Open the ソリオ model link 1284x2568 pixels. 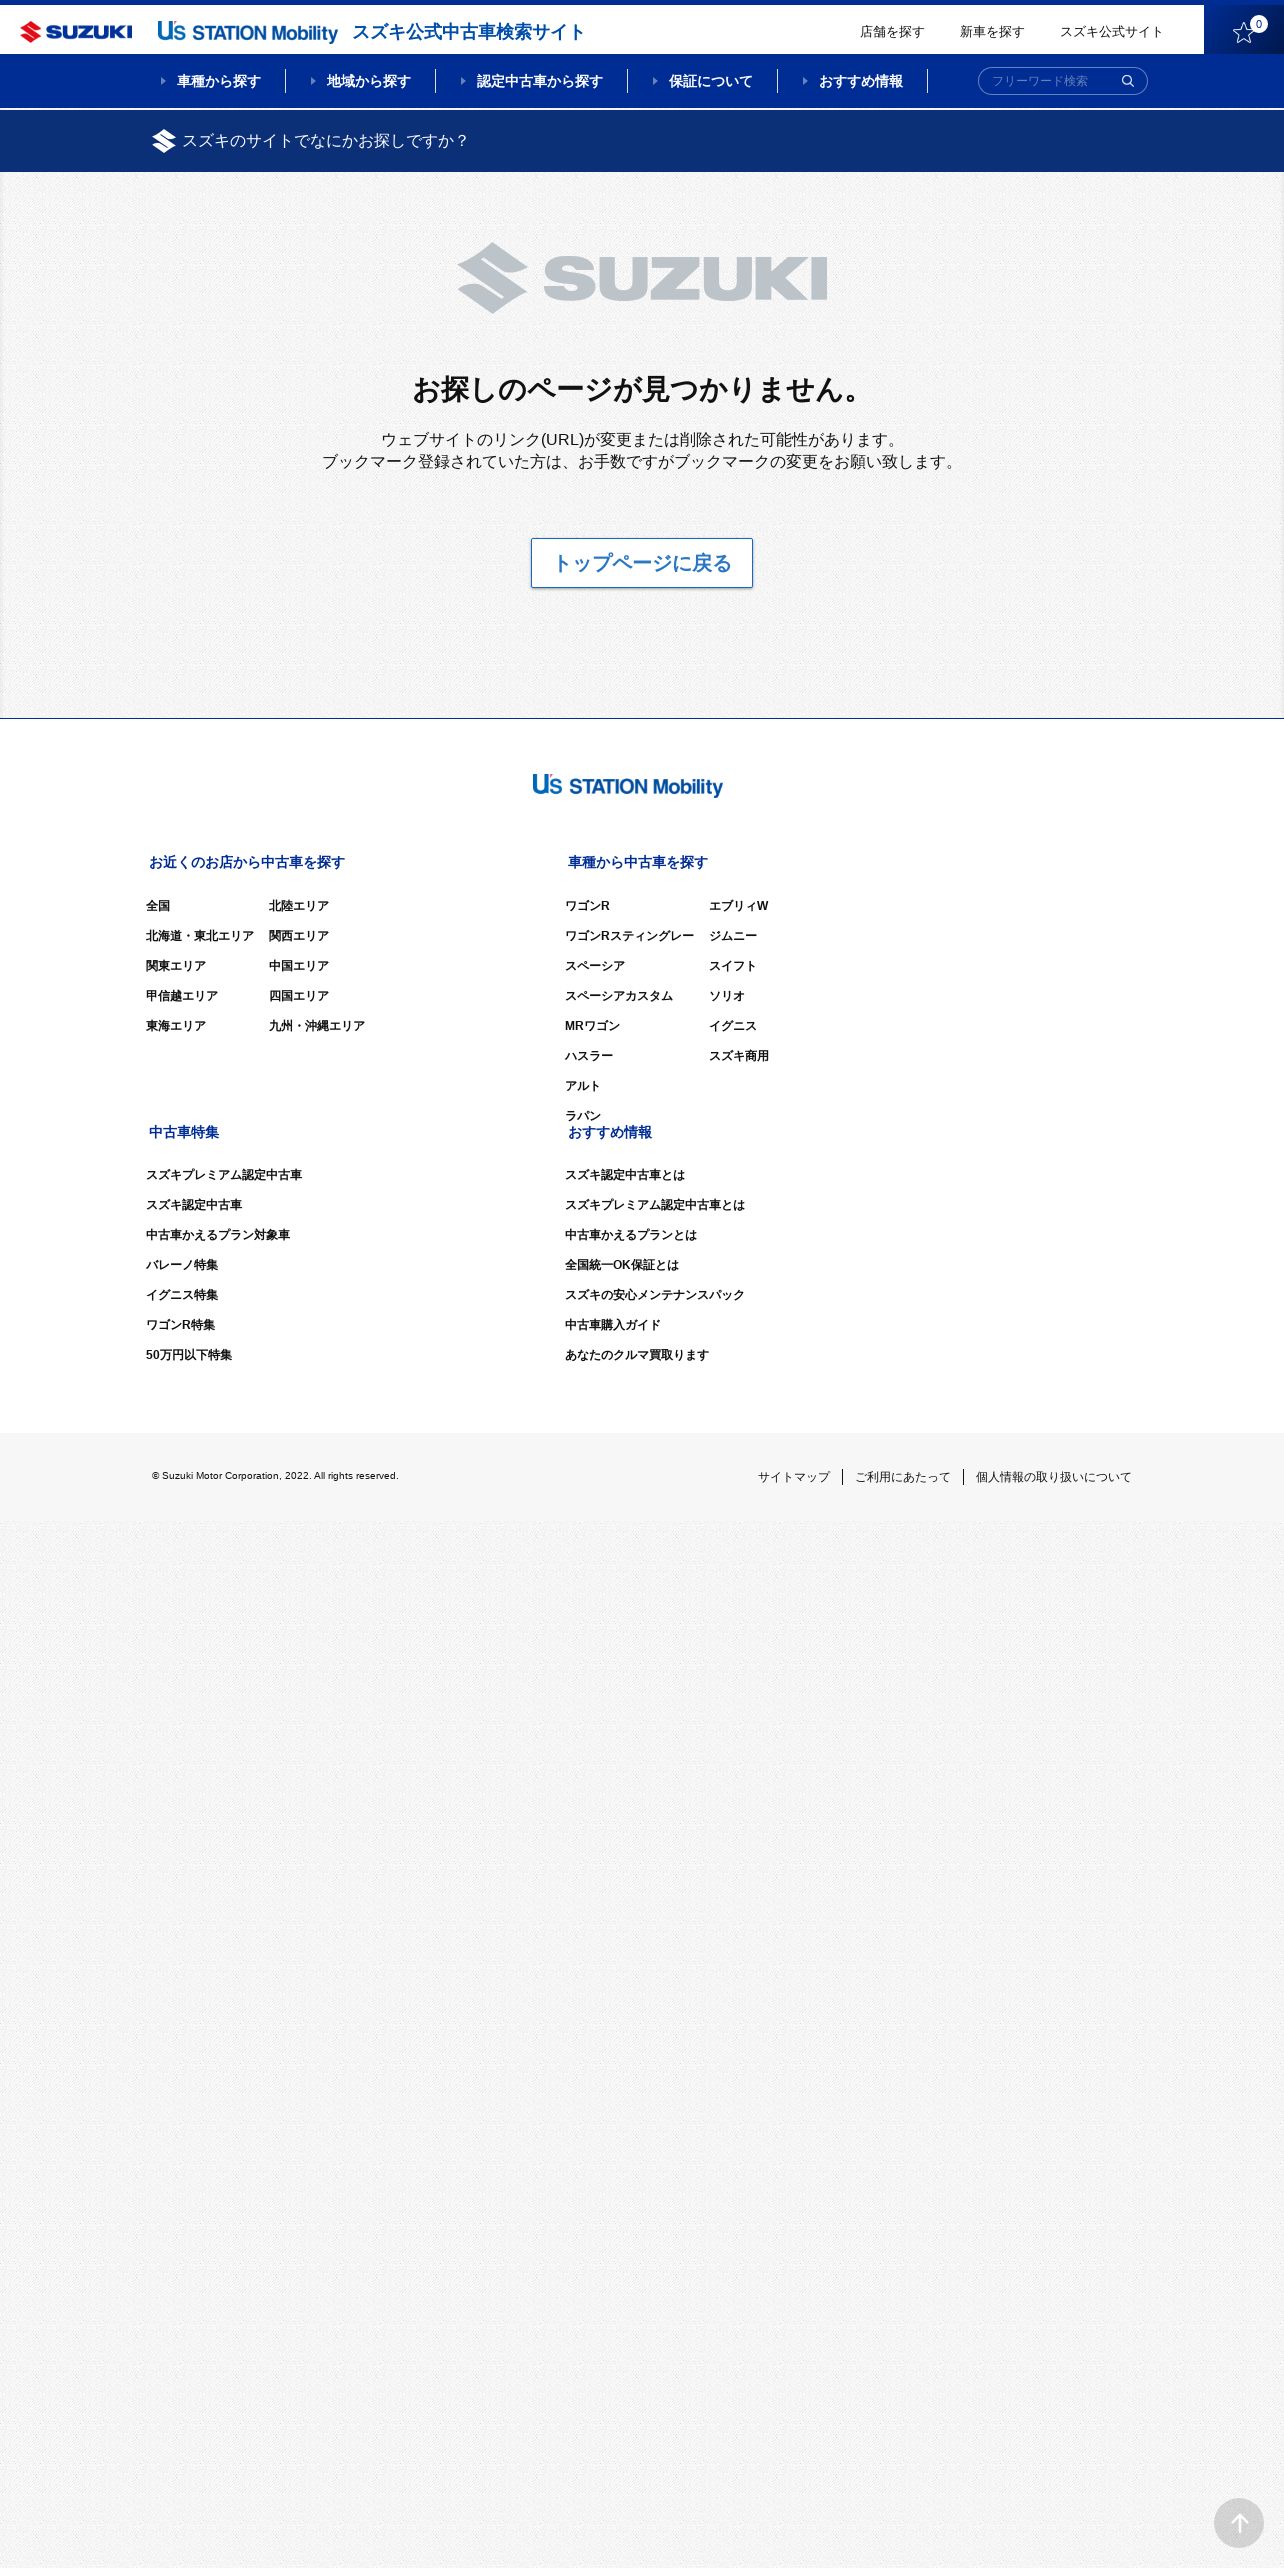[x=727, y=996]
